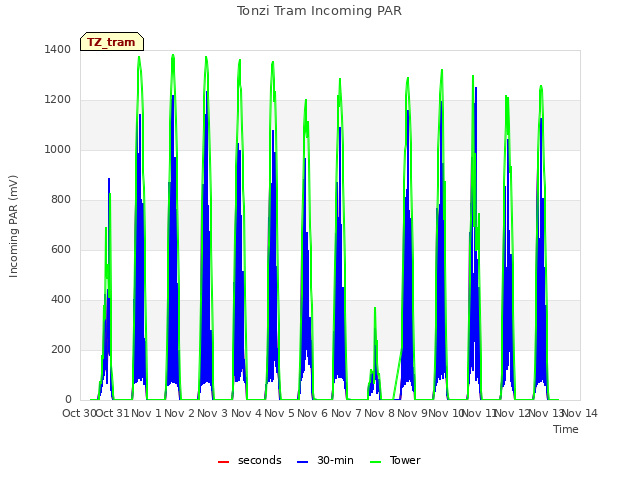Click the Nov 6 x-axis label
The image size is (640, 480).
click(x=312, y=413)
